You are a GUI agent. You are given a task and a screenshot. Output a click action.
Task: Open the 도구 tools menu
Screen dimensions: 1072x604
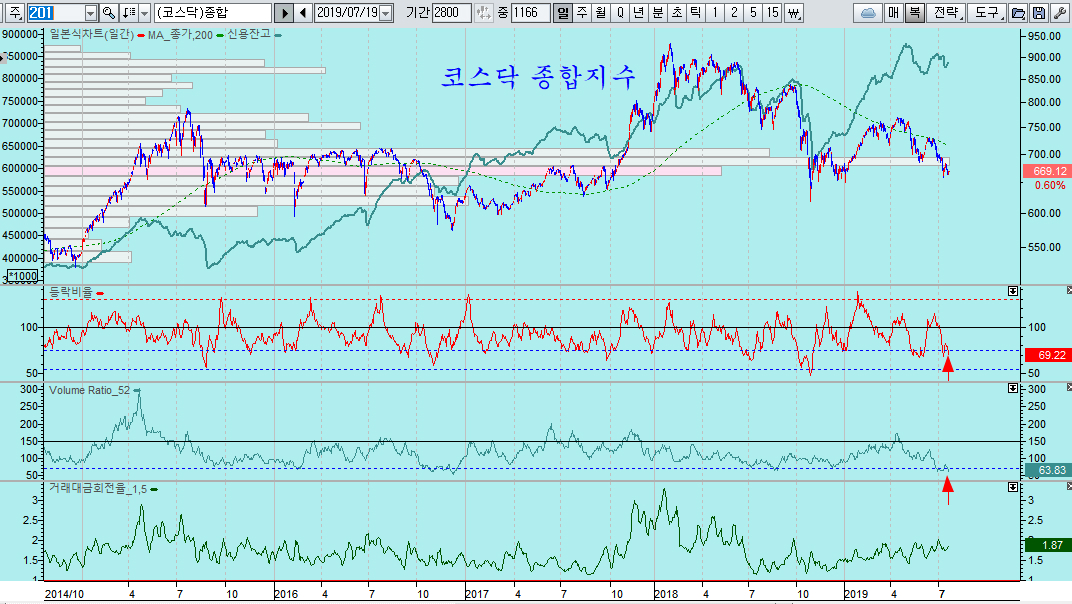pos(986,13)
